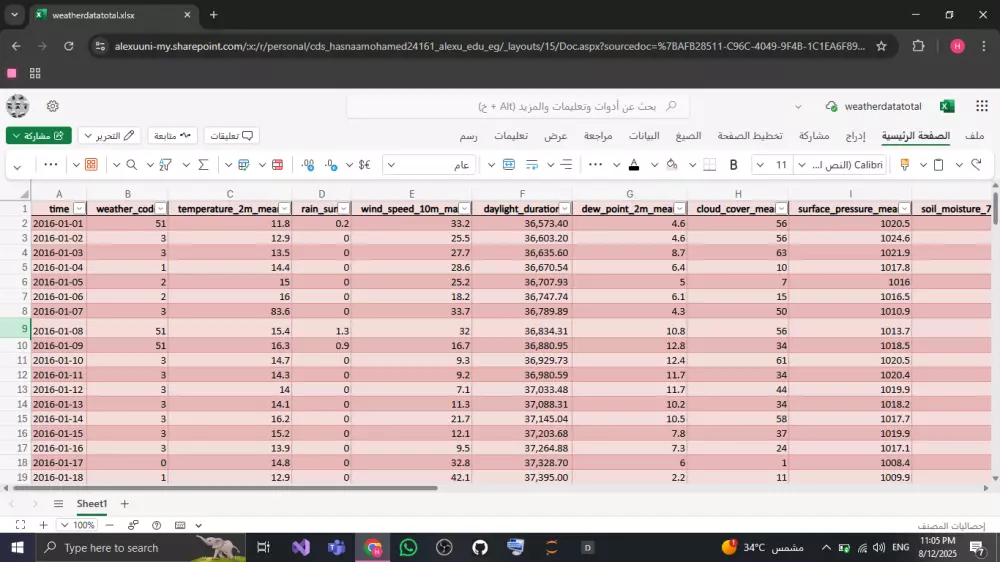Open the daylight_duration filter dropdown
Screen dimensions: 1000x562
pyautogui.click(x=565, y=209)
